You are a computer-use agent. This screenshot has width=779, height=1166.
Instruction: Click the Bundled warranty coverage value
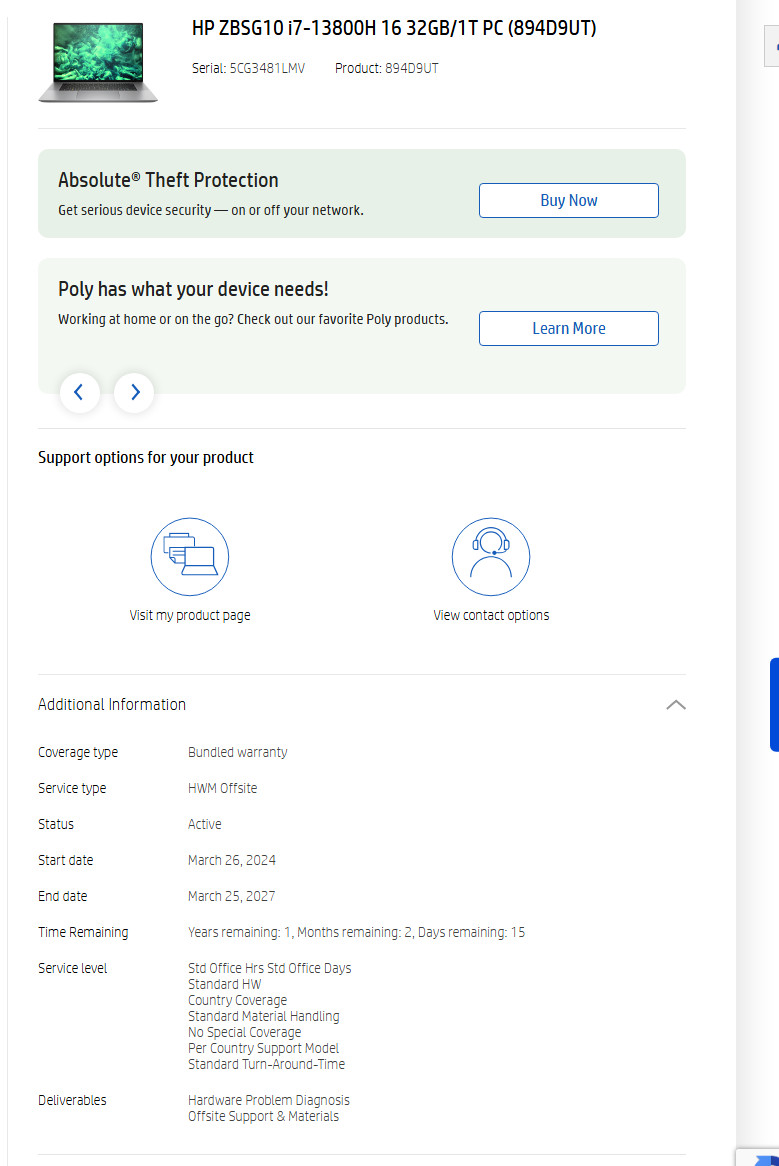click(237, 753)
